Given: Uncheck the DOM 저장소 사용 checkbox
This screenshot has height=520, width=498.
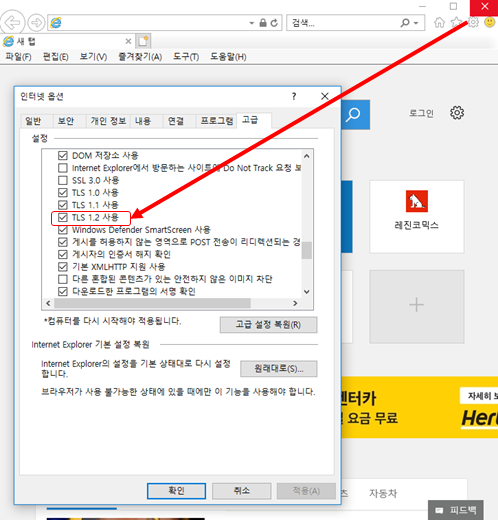Looking at the screenshot, I should (63, 156).
